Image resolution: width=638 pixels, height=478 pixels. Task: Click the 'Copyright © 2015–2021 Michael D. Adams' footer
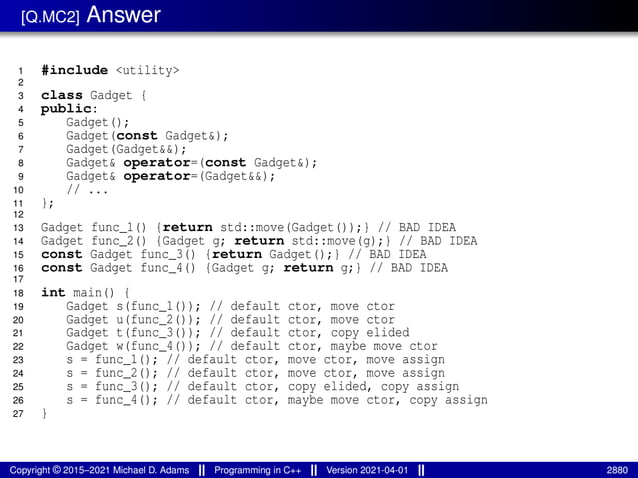coord(99,470)
